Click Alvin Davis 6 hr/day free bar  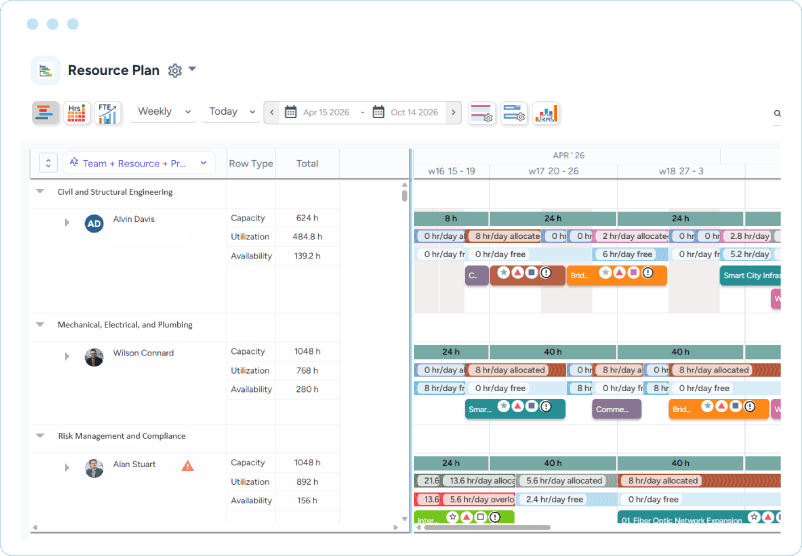coord(630,254)
